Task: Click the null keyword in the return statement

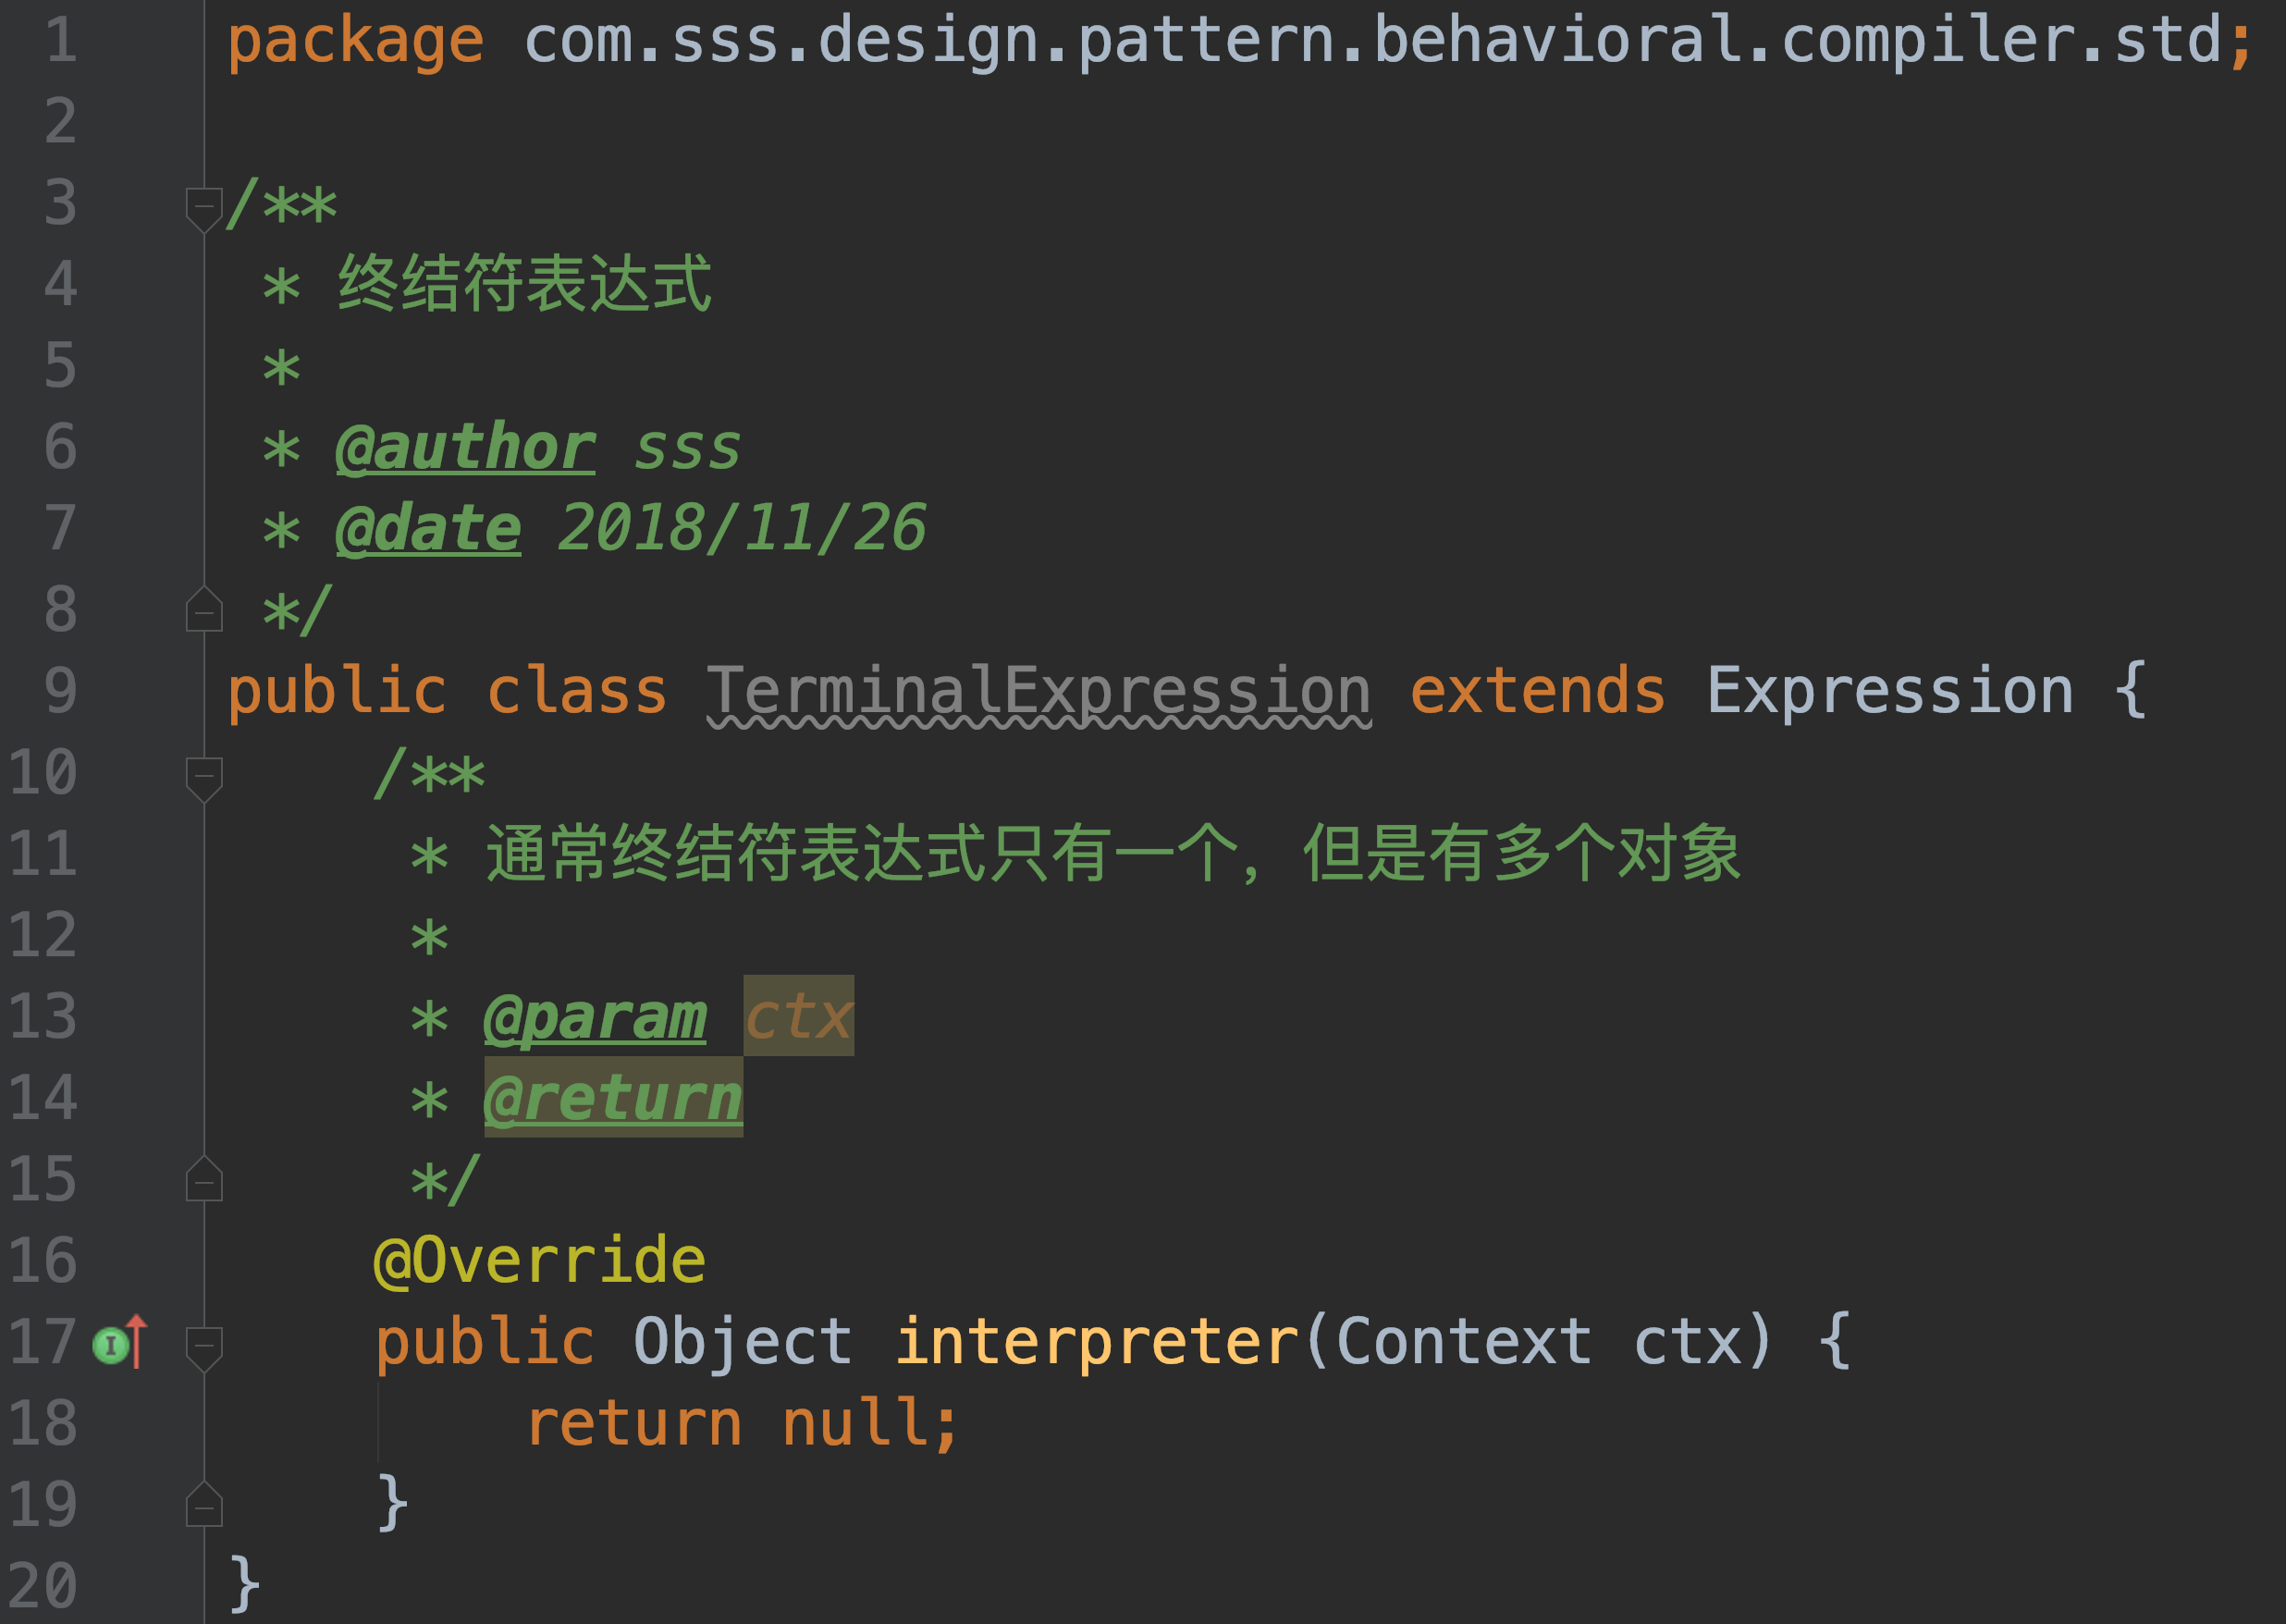Action: (x=856, y=1423)
